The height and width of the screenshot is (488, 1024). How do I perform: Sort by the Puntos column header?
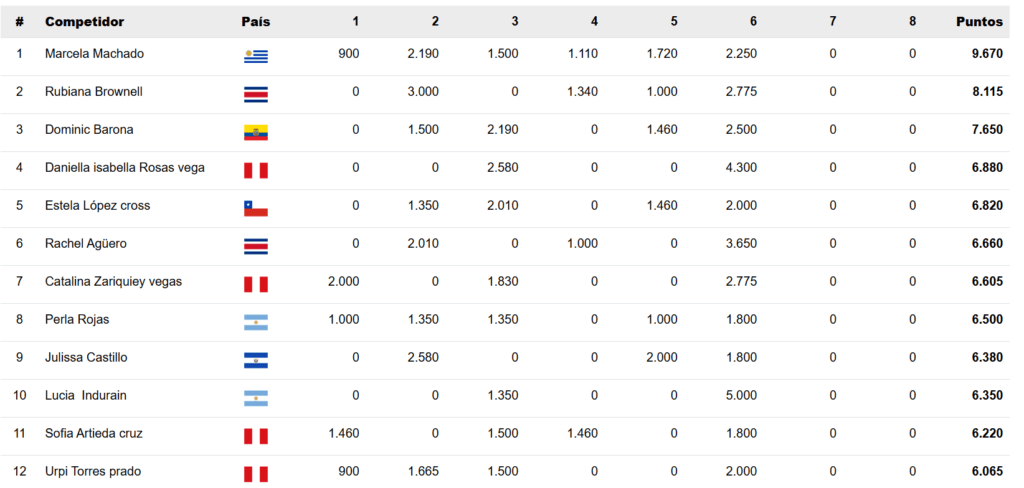click(x=979, y=22)
